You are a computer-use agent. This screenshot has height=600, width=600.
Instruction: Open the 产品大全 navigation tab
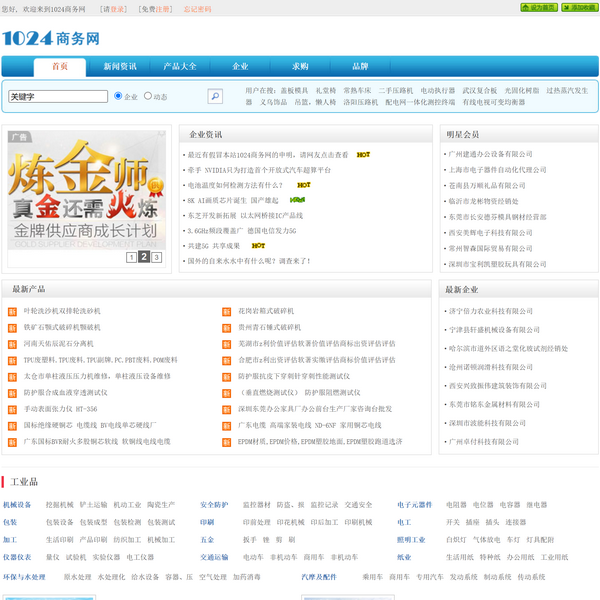point(180,67)
